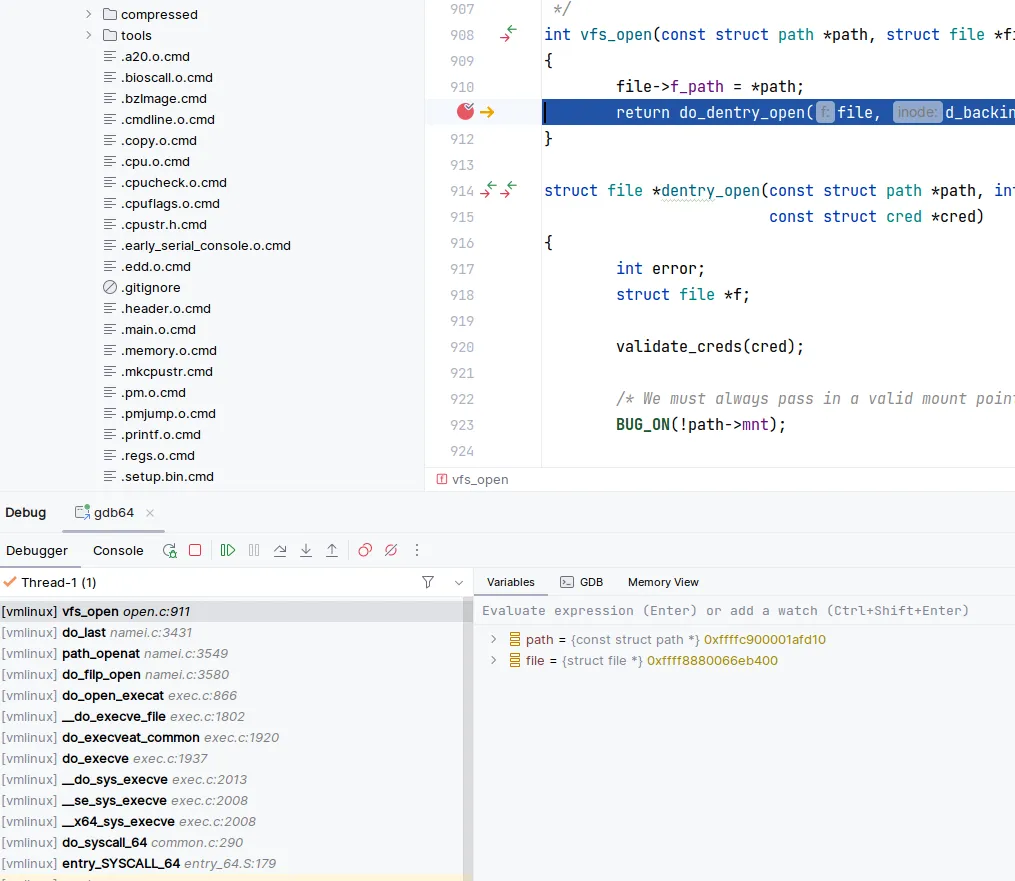Step into the function call
The image size is (1015, 881).
tap(306, 550)
